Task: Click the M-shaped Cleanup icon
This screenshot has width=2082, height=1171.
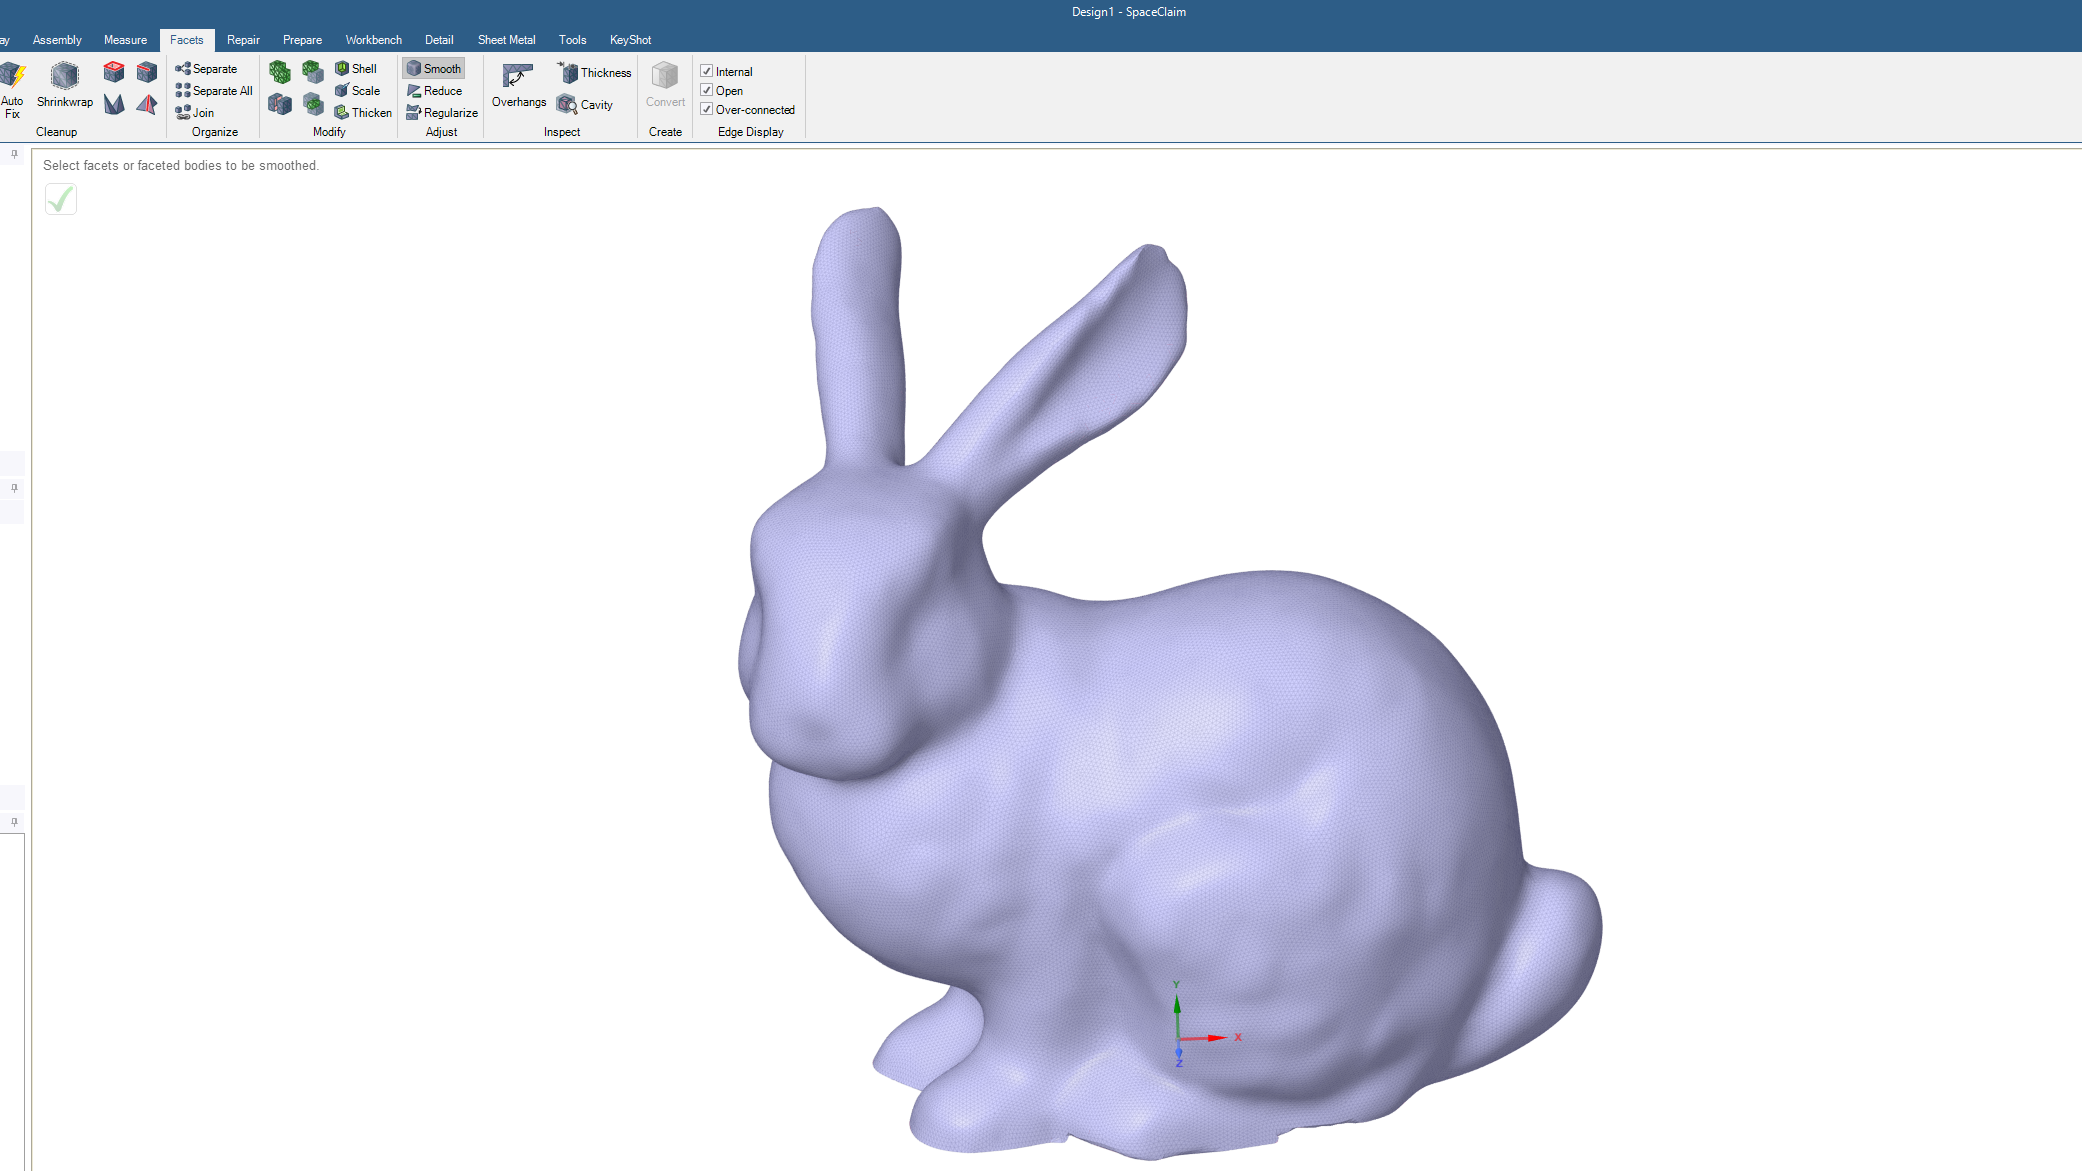Action: pos(114,104)
